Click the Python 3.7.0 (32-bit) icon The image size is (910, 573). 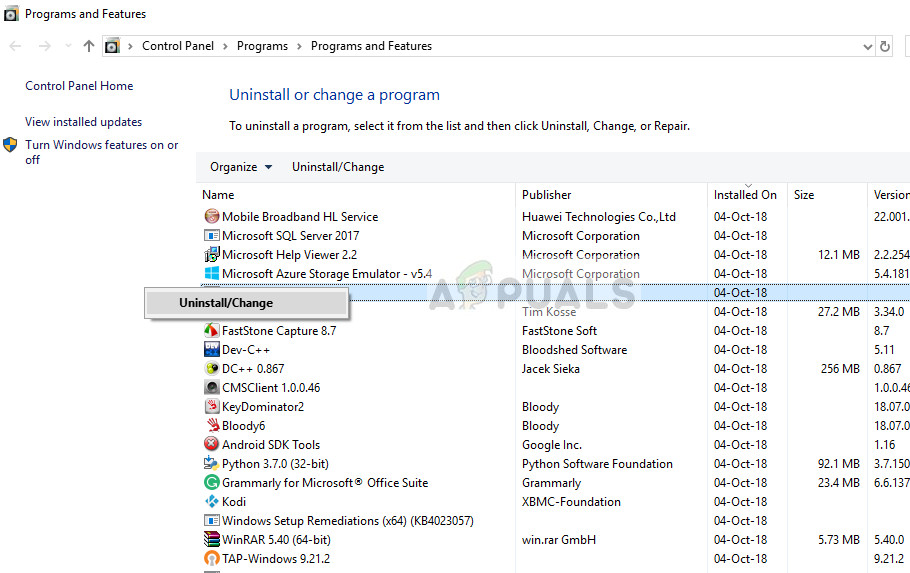(212, 463)
